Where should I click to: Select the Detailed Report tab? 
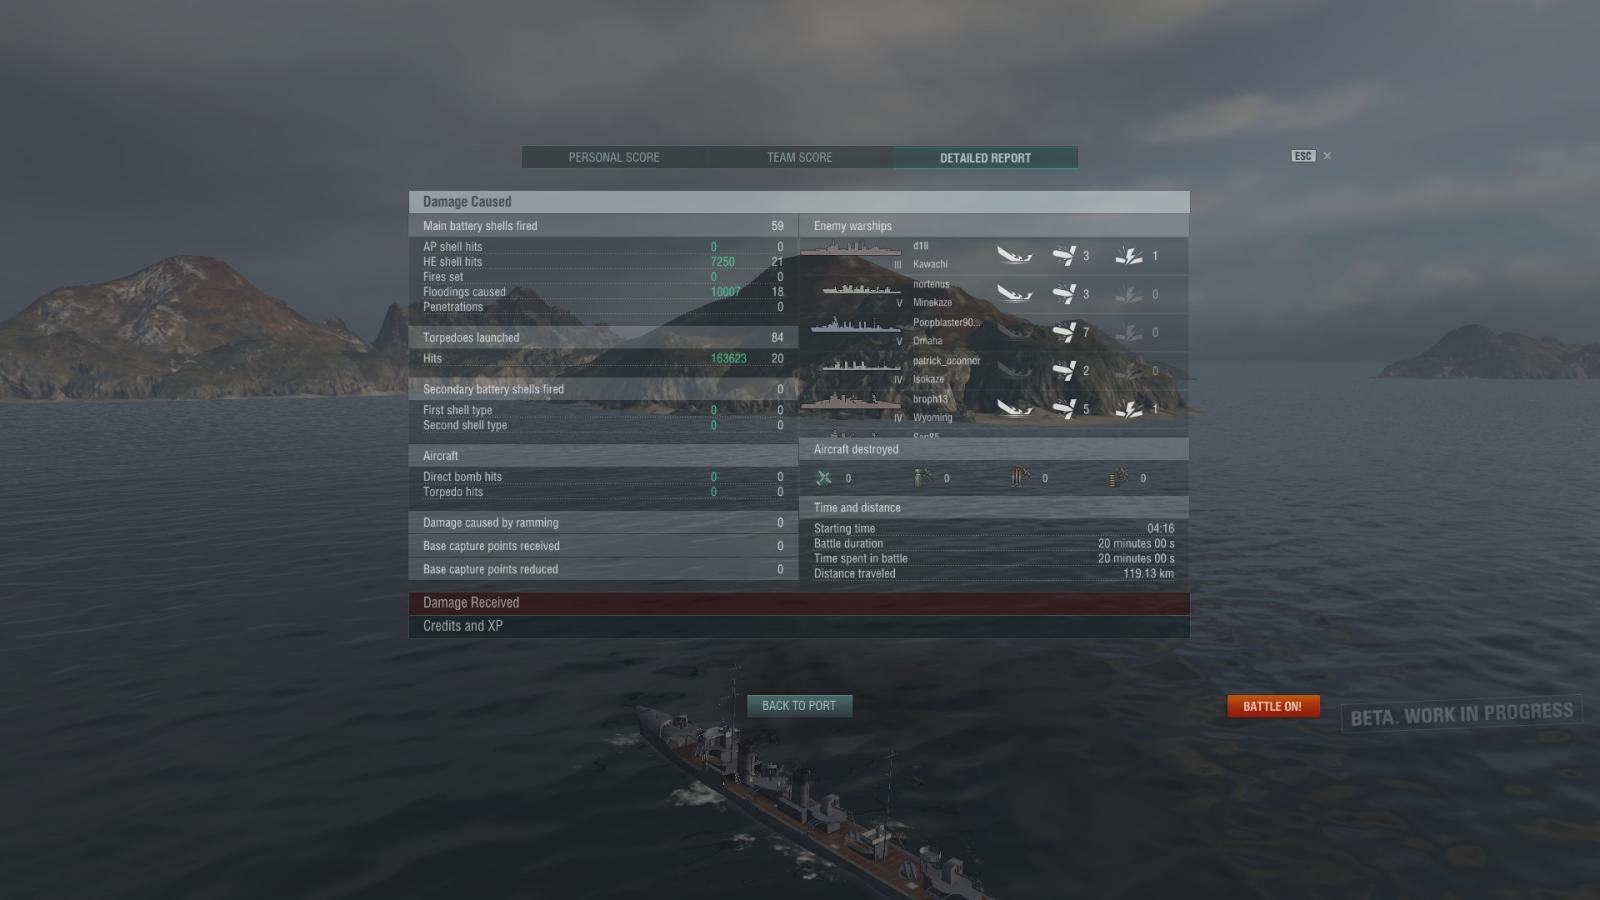pos(985,158)
